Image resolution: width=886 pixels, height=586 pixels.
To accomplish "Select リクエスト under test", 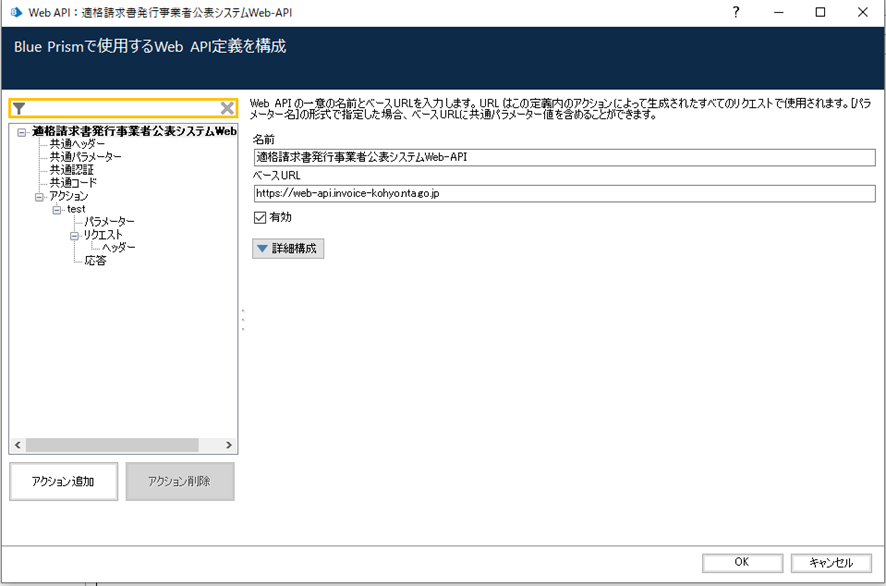I will click(103, 235).
